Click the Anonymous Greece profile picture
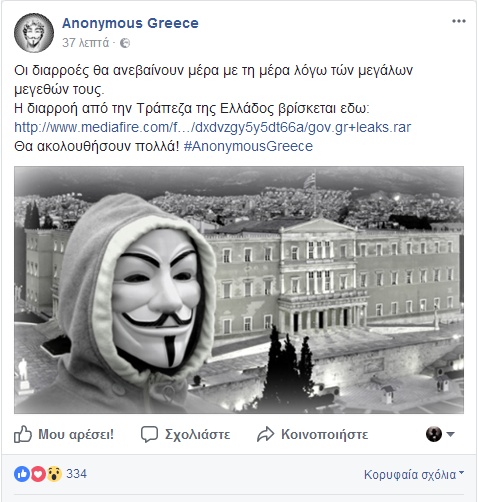Image resolution: width=478 pixels, height=502 pixels. tap(34, 33)
